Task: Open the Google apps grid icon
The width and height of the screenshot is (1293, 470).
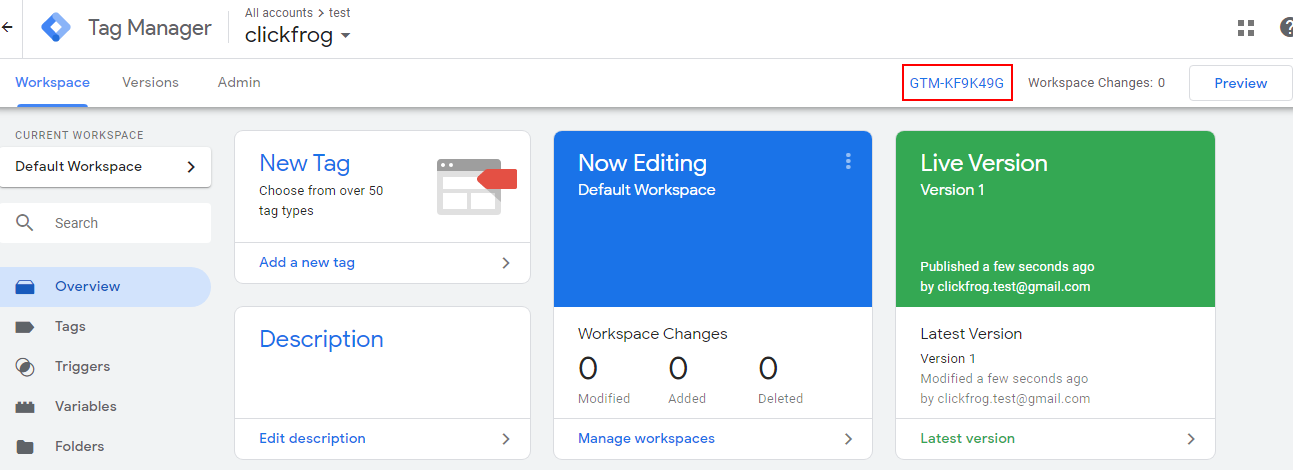Action: coord(1245,28)
